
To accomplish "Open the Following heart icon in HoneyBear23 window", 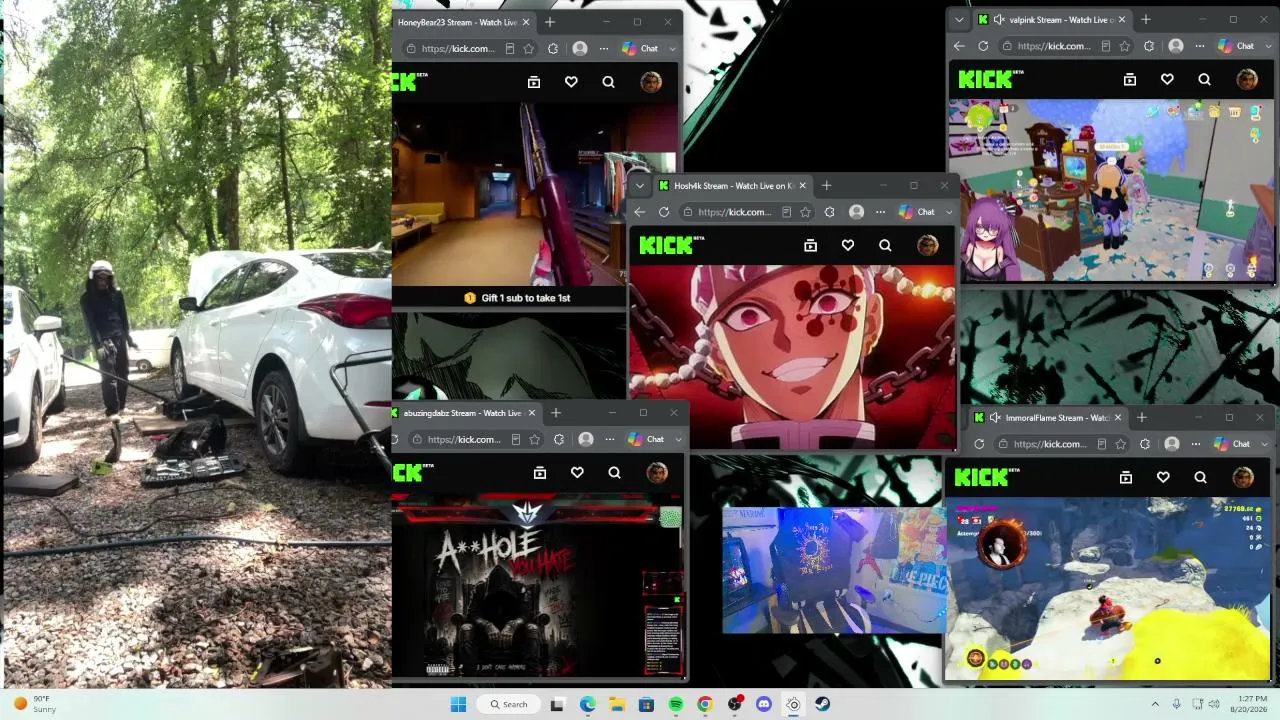I will (571, 82).
